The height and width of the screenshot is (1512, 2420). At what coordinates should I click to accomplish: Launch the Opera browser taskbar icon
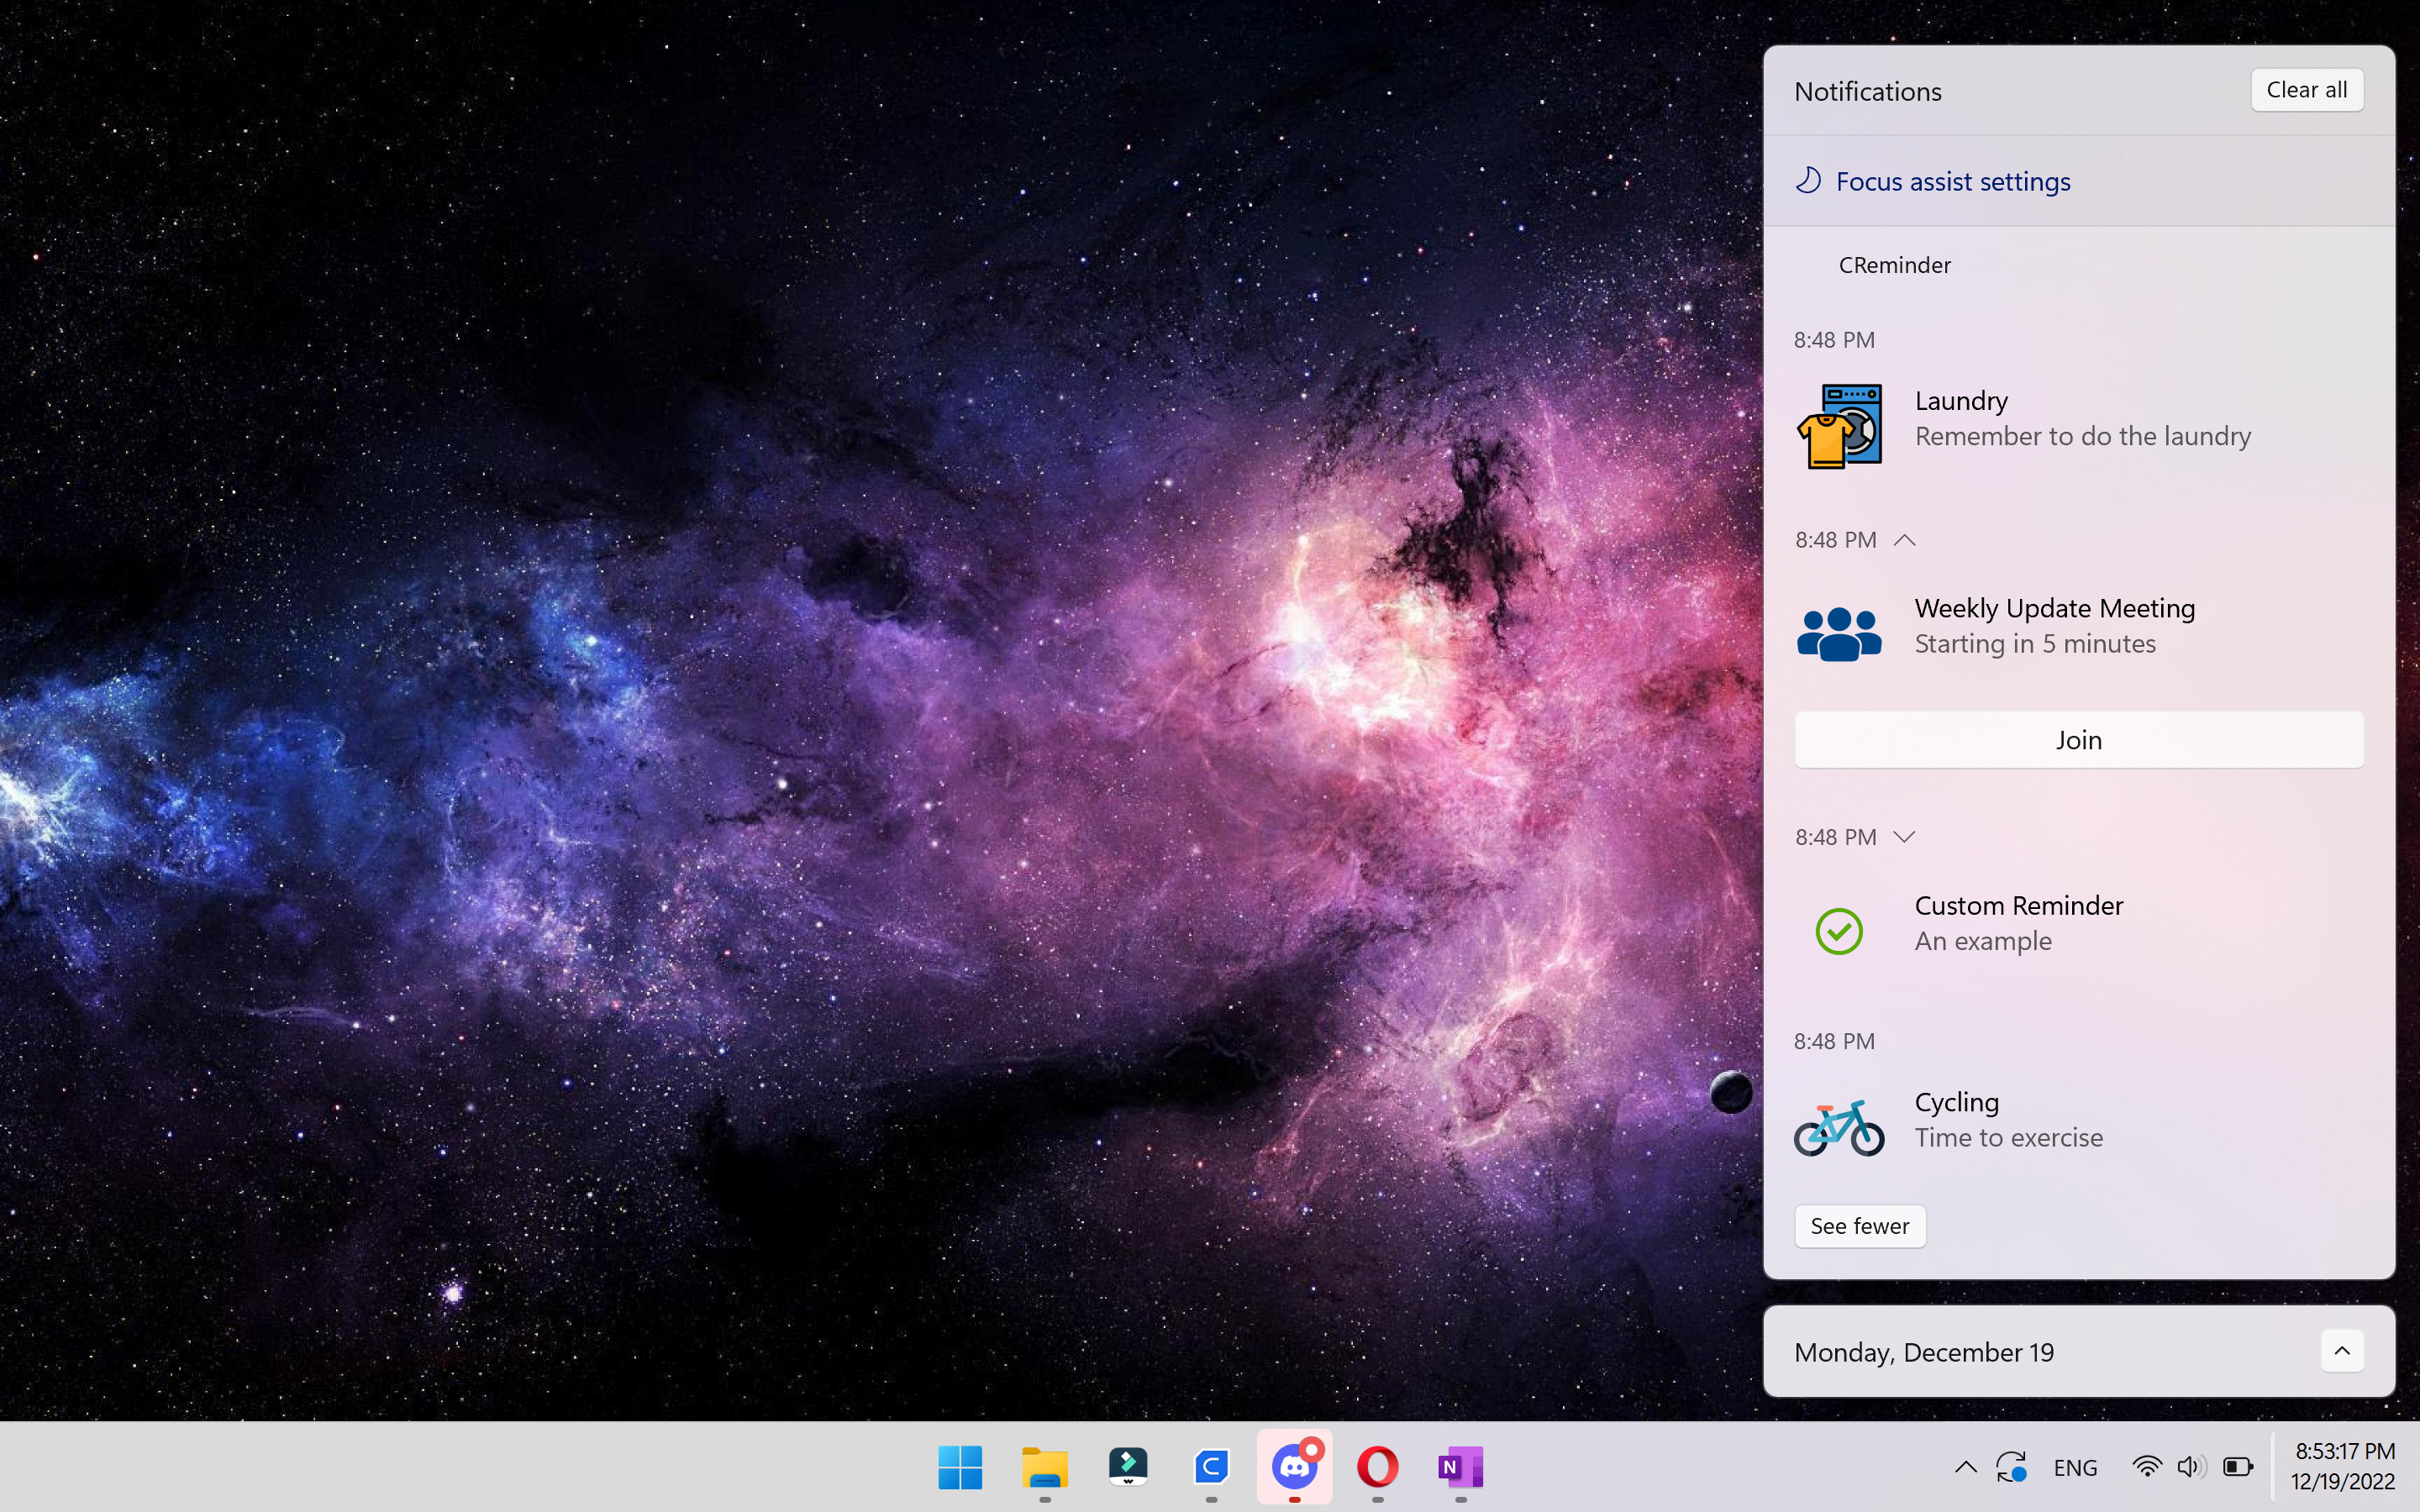[x=1377, y=1467]
